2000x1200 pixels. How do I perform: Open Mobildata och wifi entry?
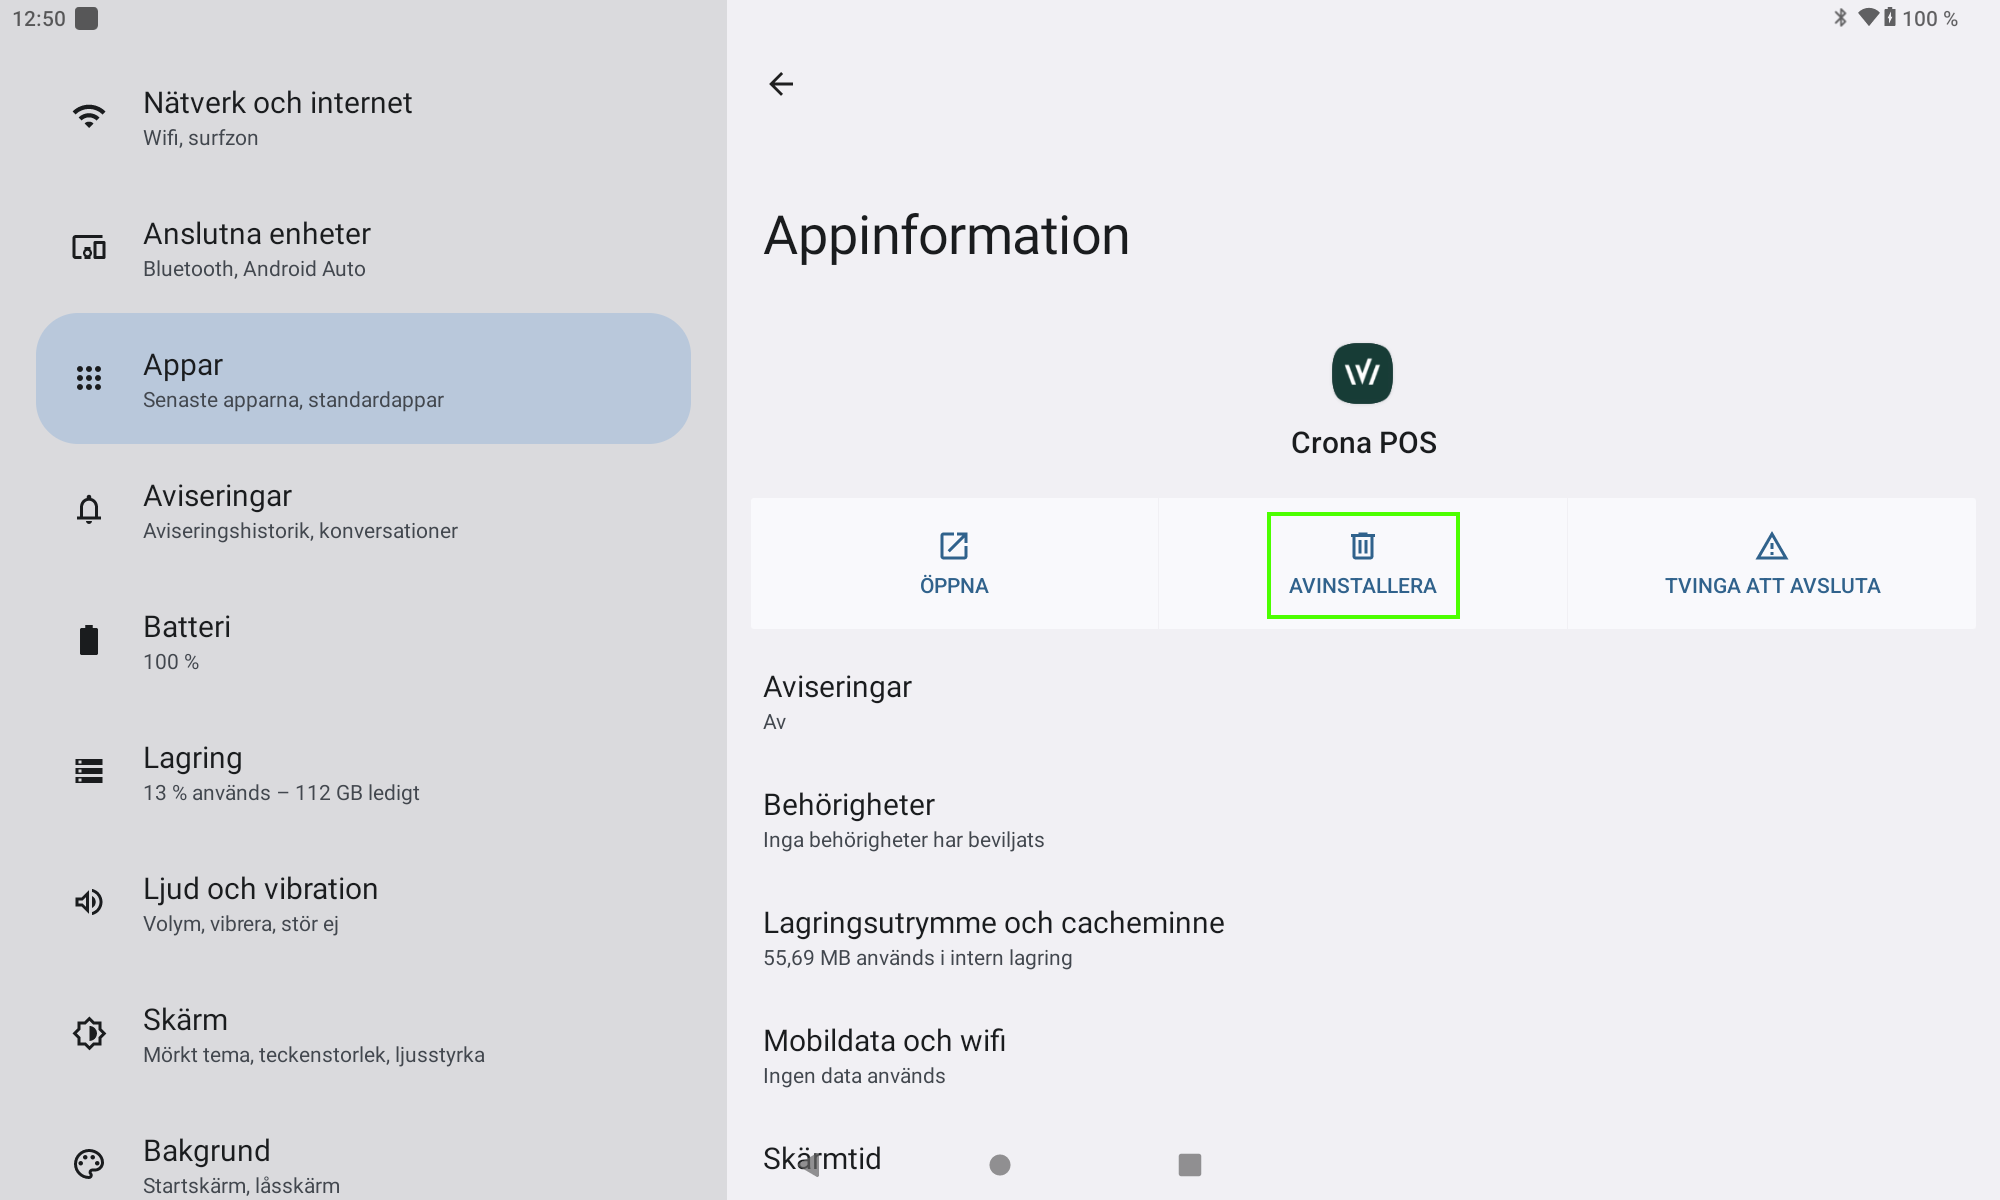pyautogui.click(x=884, y=1056)
